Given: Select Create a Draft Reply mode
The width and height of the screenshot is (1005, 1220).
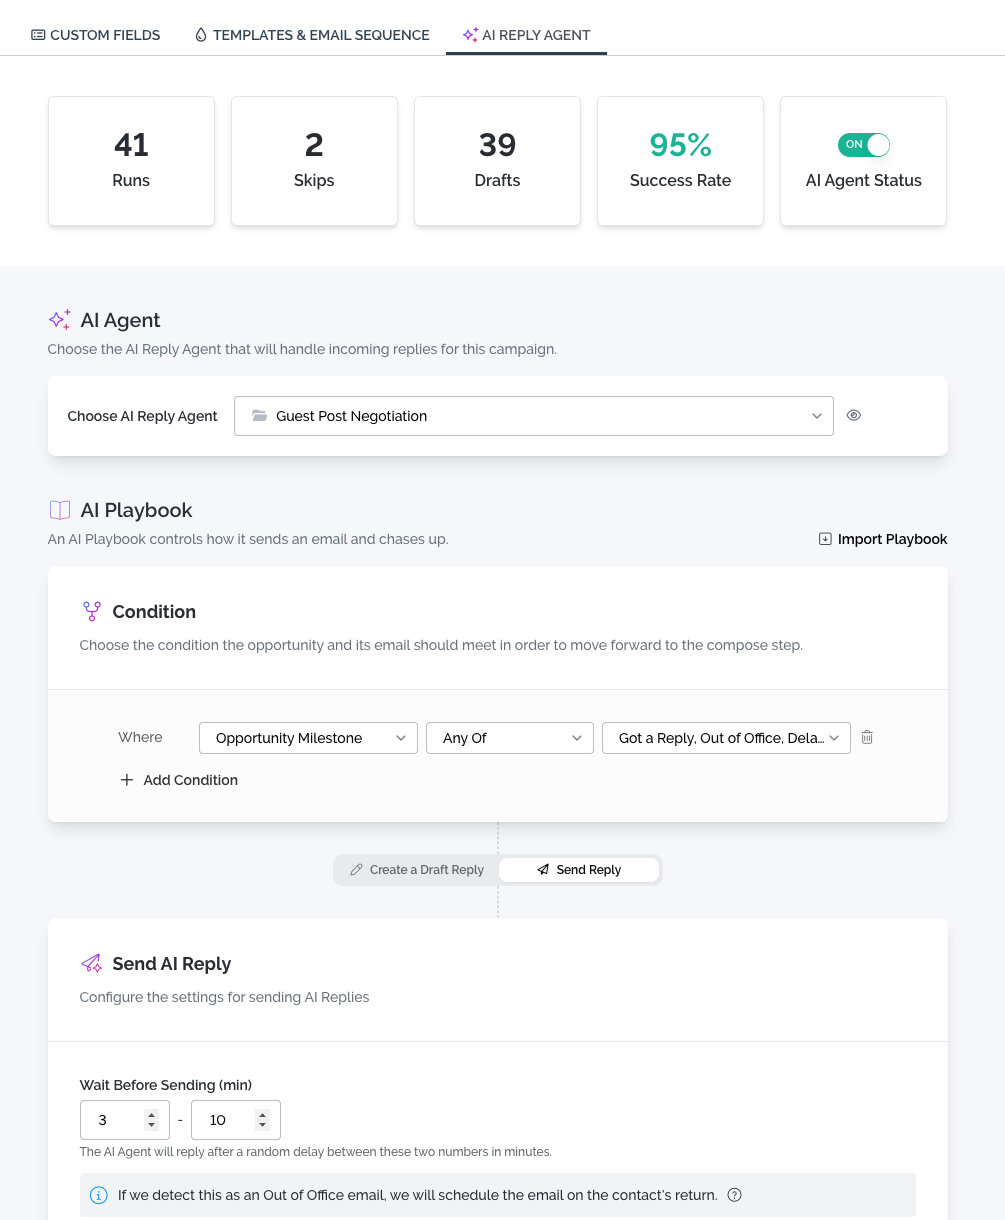Looking at the screenshot, I should [417, 870].
